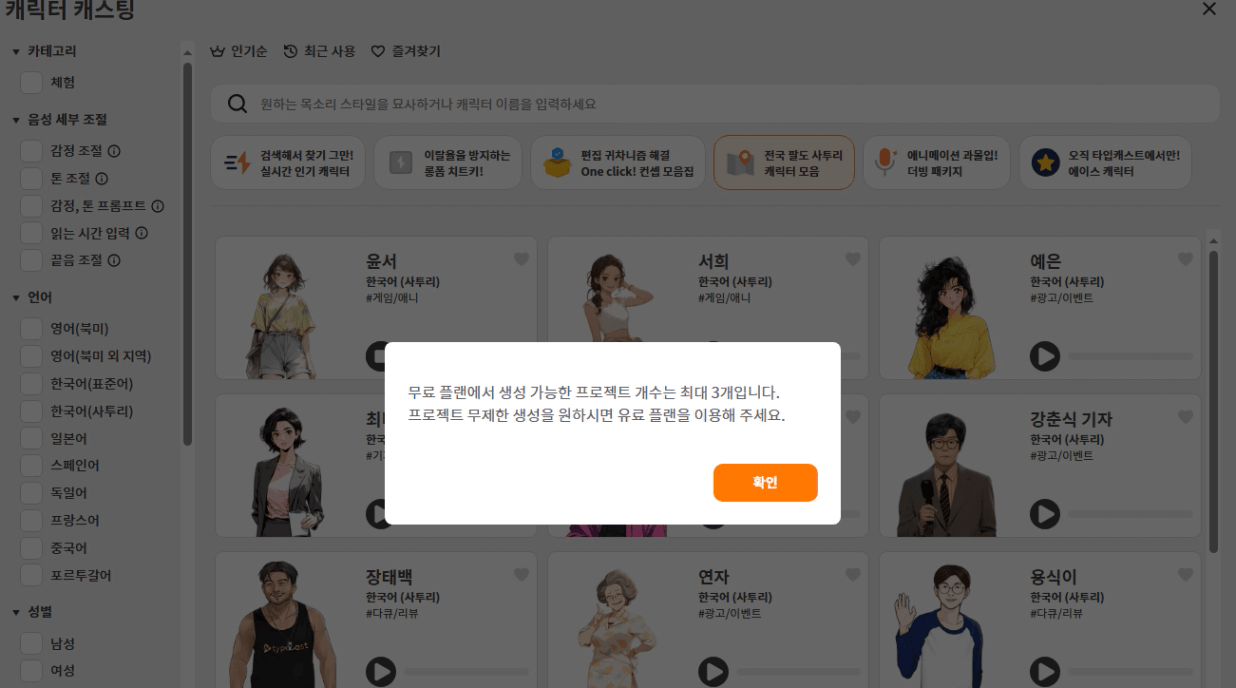This screenshot has width=1236, height=688.
Task: Click info icon beside 읽는 시간 입력
Action: [x=141, y=233]
